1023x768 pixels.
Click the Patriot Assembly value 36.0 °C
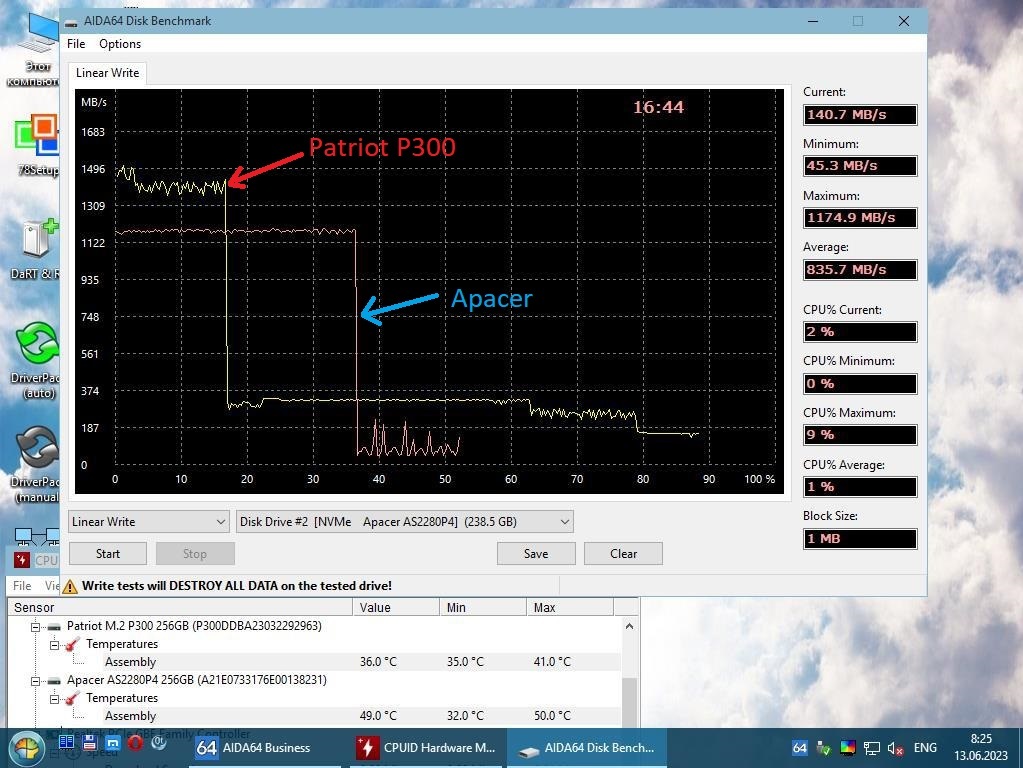coord(378,662)
